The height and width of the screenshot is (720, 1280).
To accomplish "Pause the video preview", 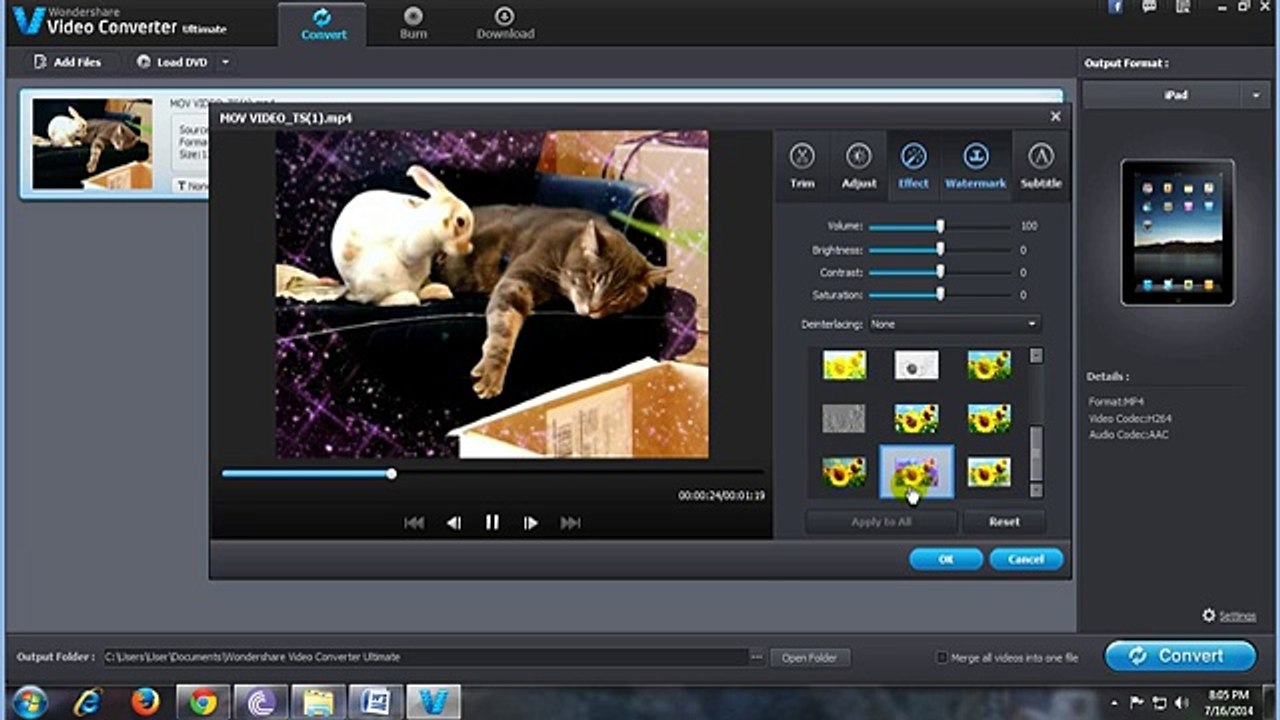I will tap(492, 522).
